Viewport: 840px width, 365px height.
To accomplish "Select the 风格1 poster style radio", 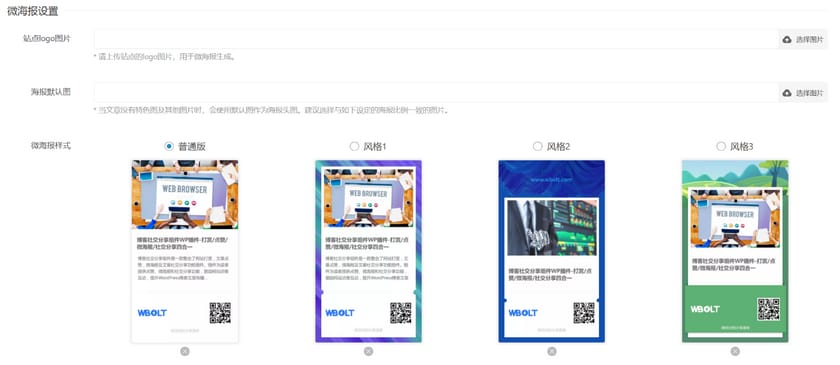I will tap(354, 146).
